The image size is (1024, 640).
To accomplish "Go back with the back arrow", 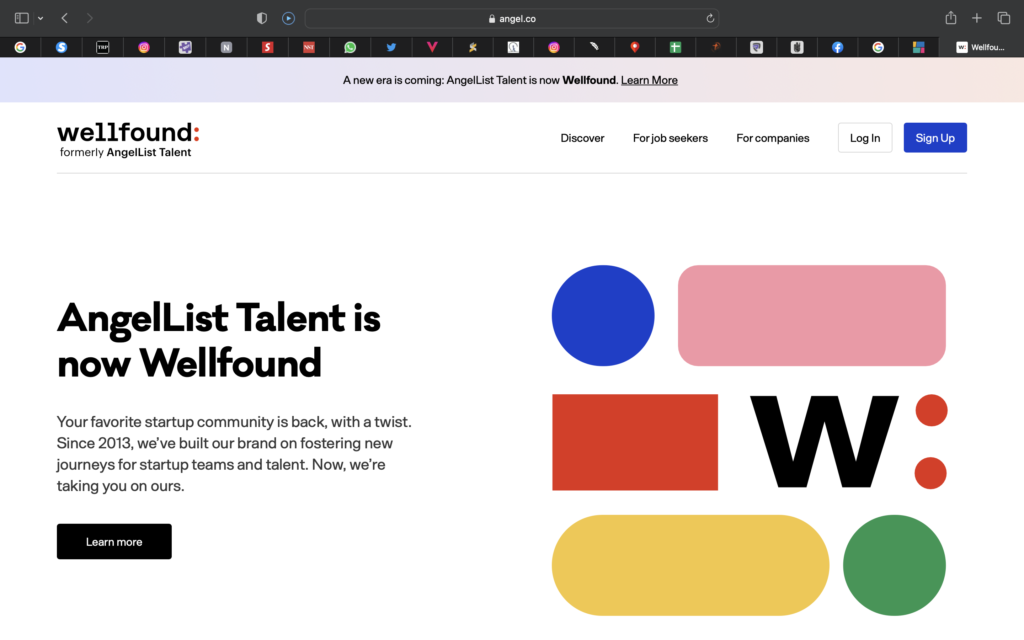I will (x=65, y=18).
